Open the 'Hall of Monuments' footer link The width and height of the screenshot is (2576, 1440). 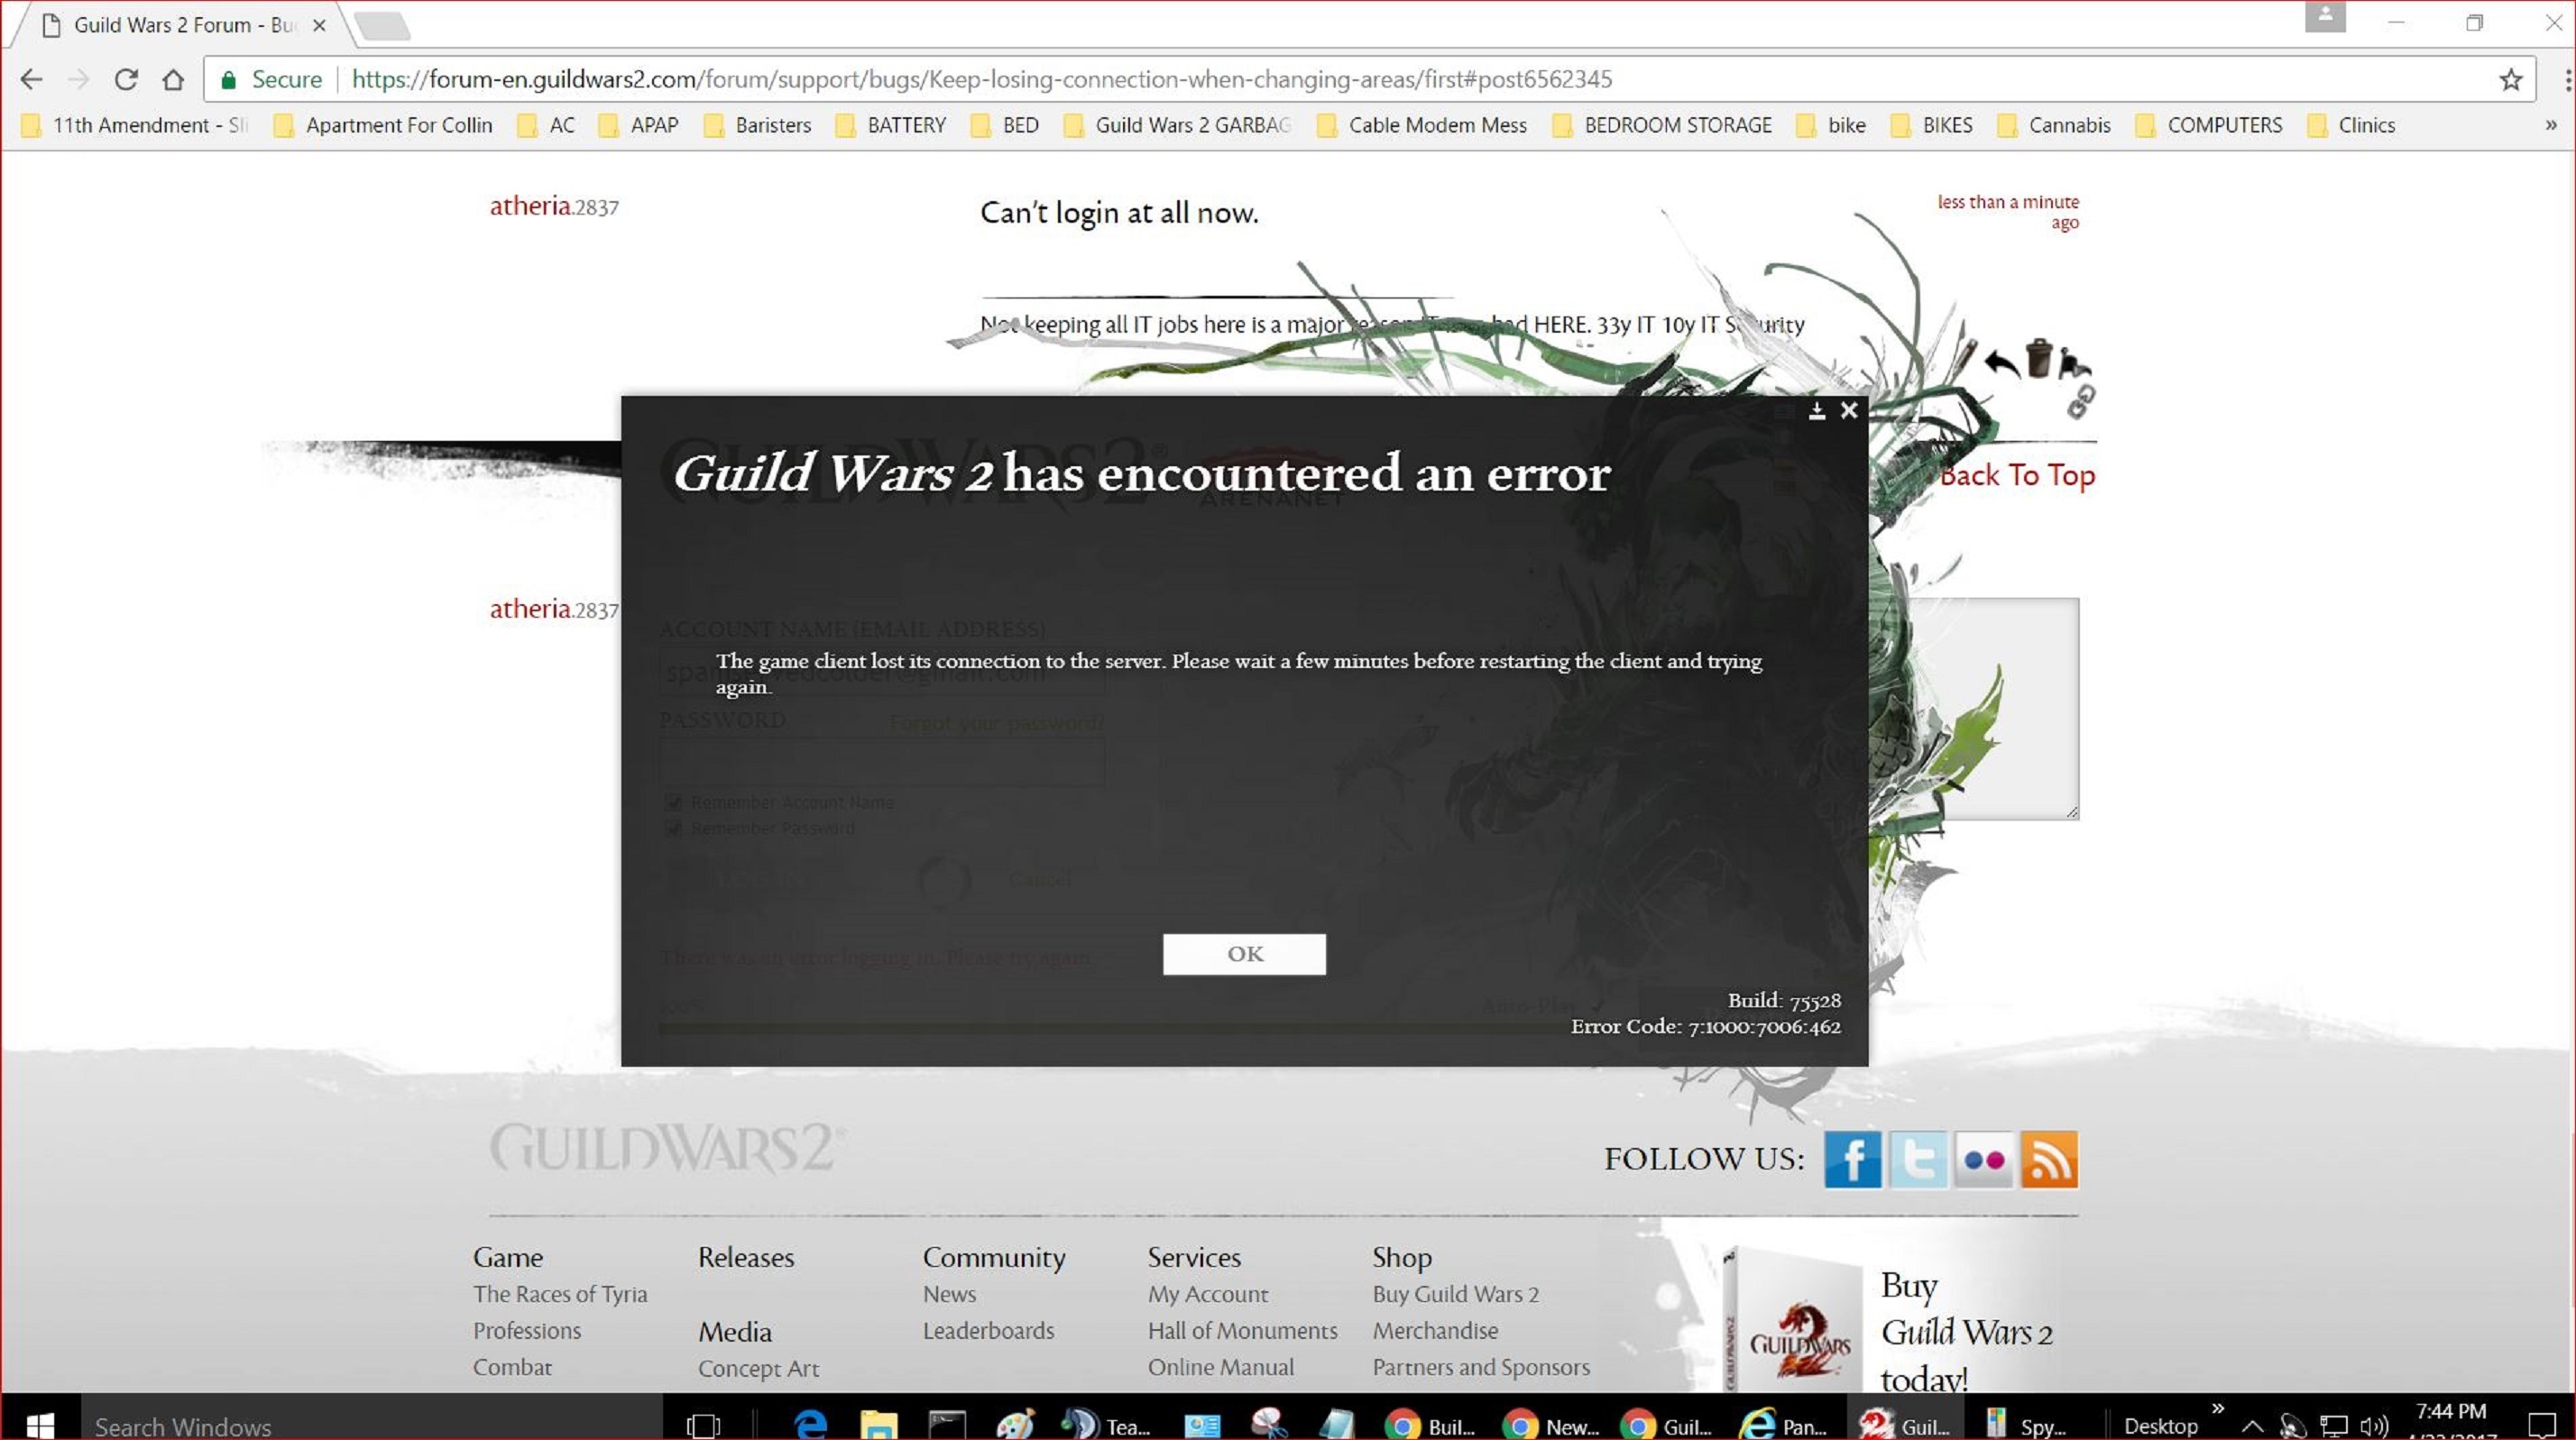point(1242,1331)
